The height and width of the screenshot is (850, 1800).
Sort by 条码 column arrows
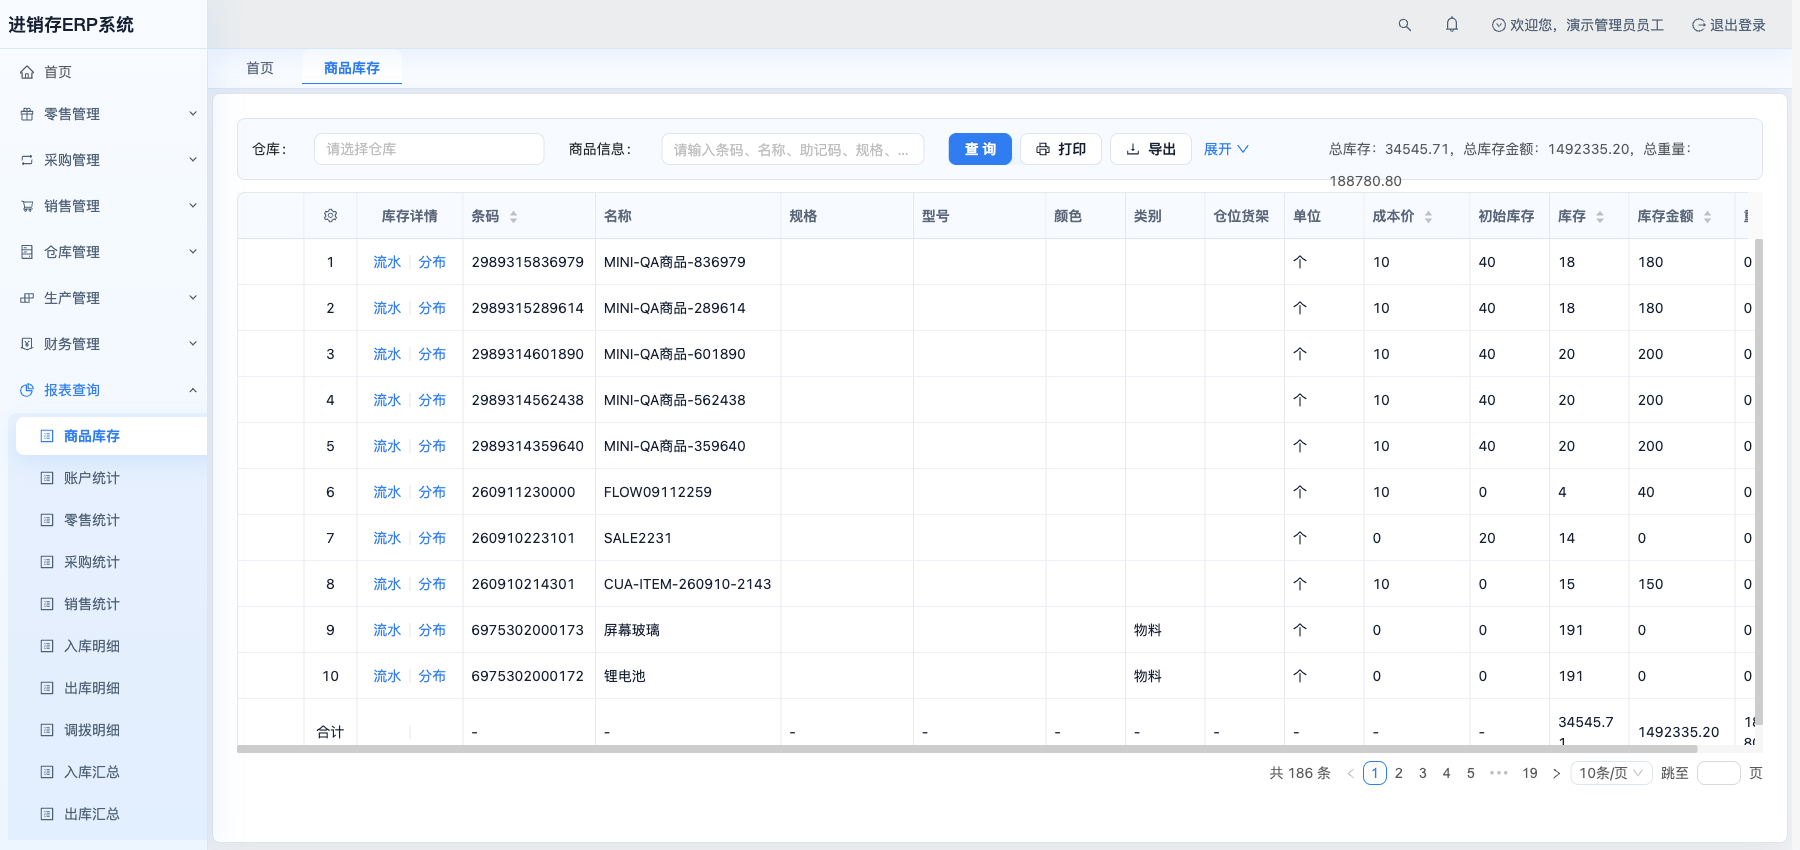(514, 217)
